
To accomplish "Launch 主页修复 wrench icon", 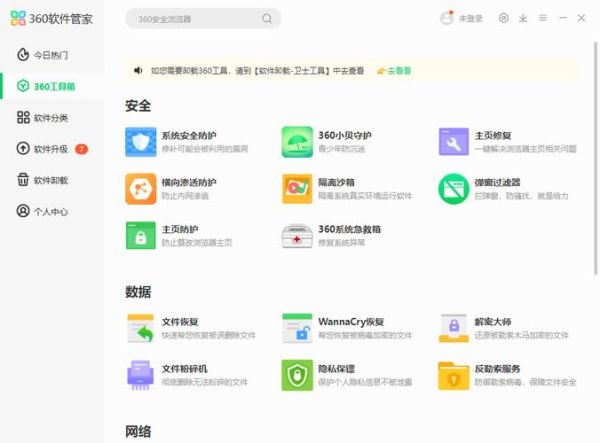I will [453, 142].
